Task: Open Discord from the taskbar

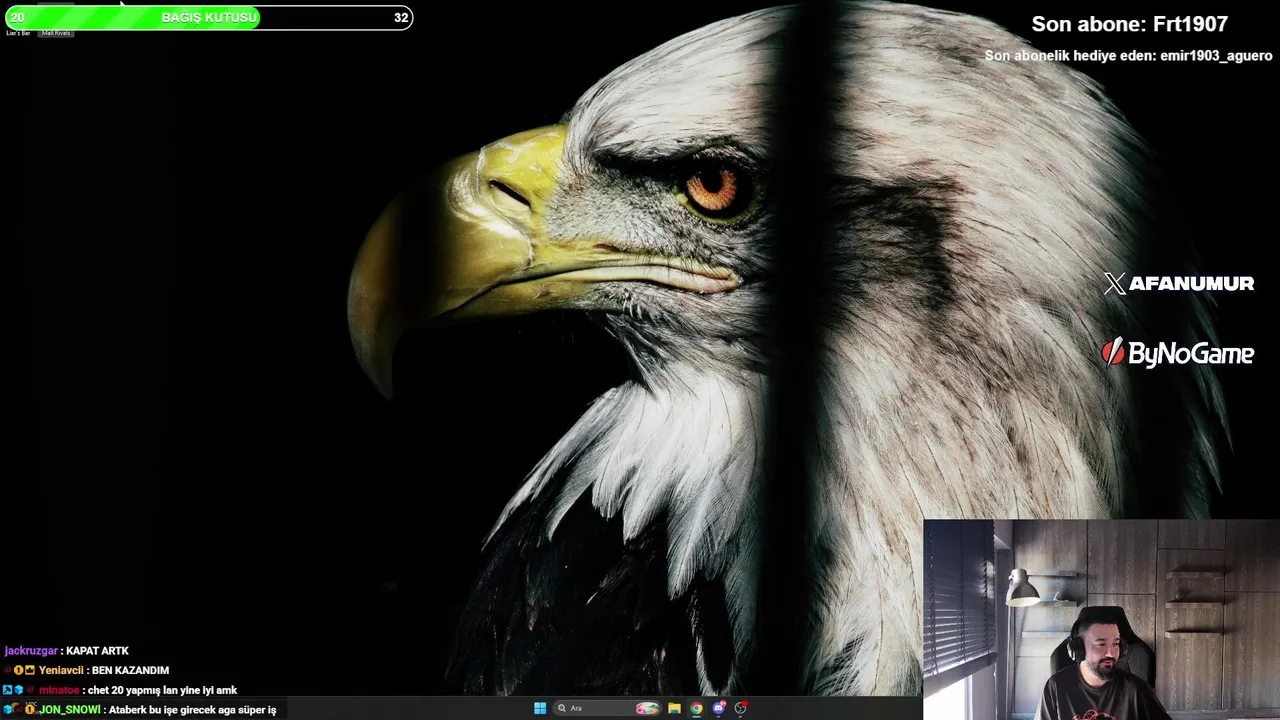Action: (x=718, y=708)
